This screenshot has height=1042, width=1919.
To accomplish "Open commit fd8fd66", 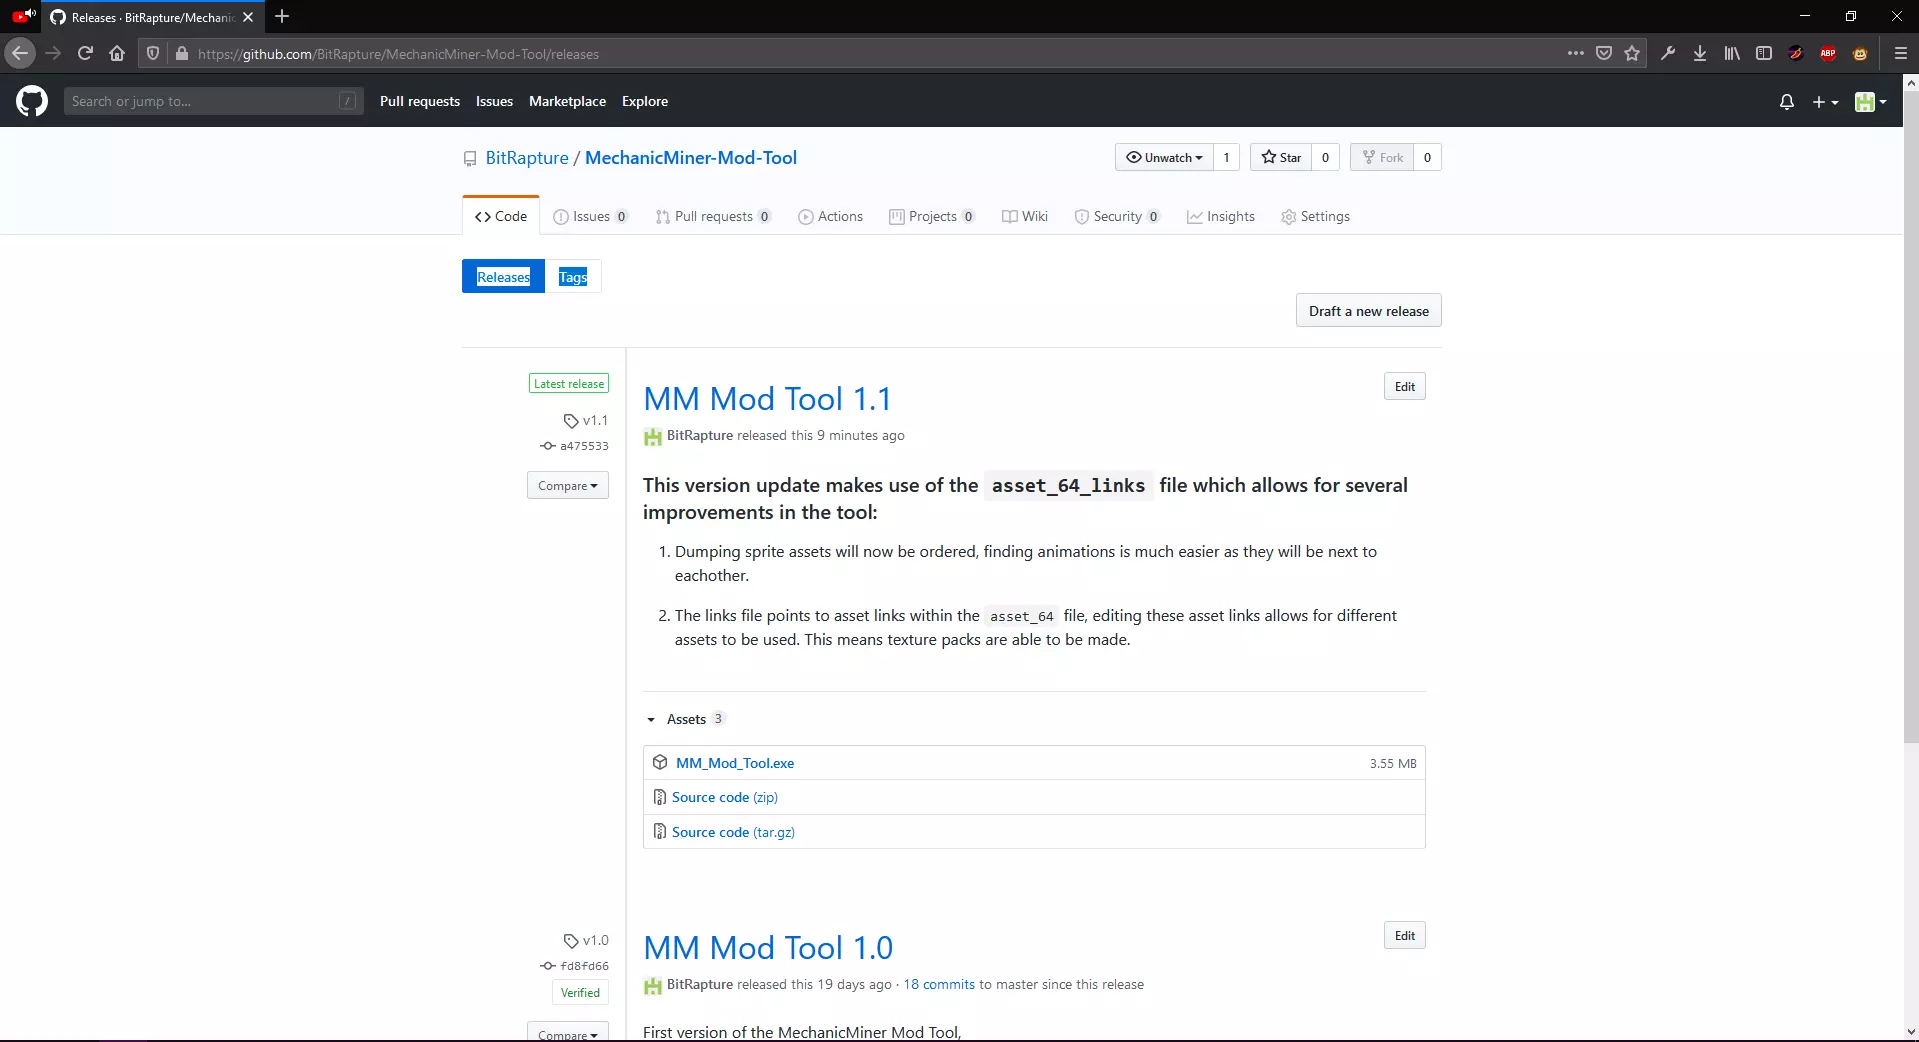I will point(584,966).
